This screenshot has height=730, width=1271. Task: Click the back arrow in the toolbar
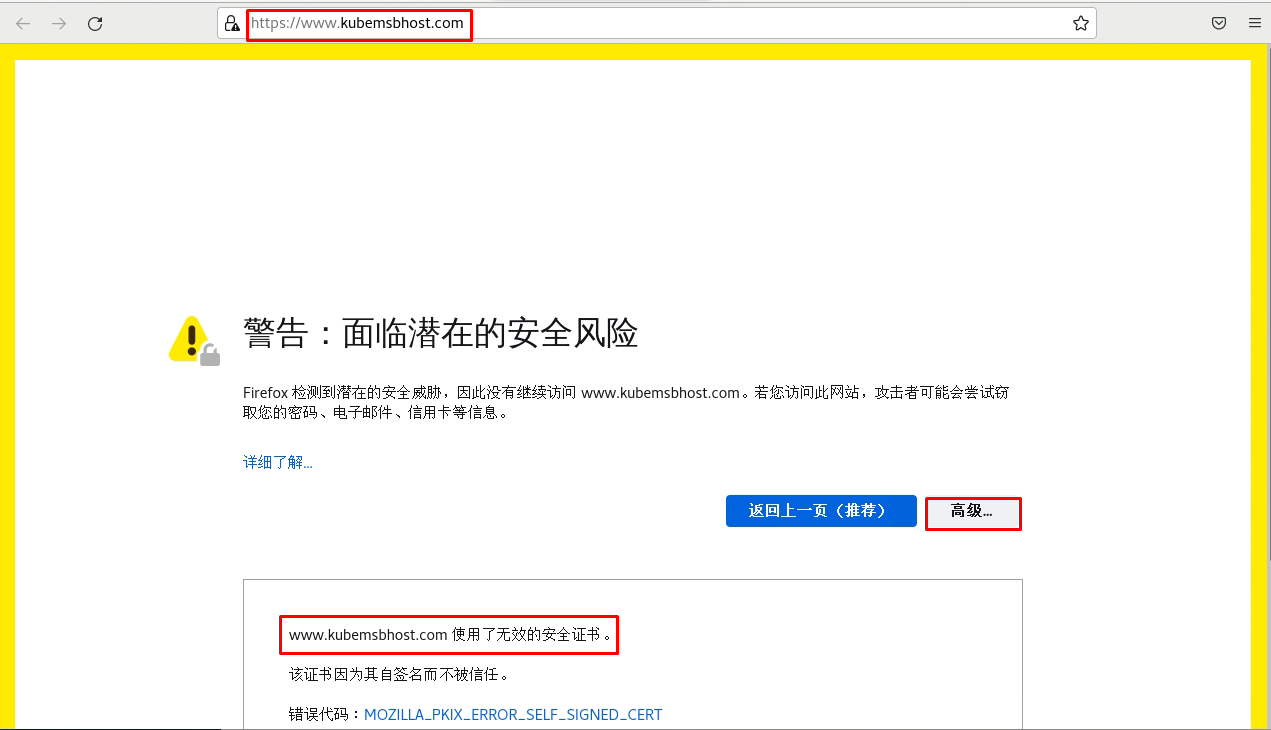(23, 23)
